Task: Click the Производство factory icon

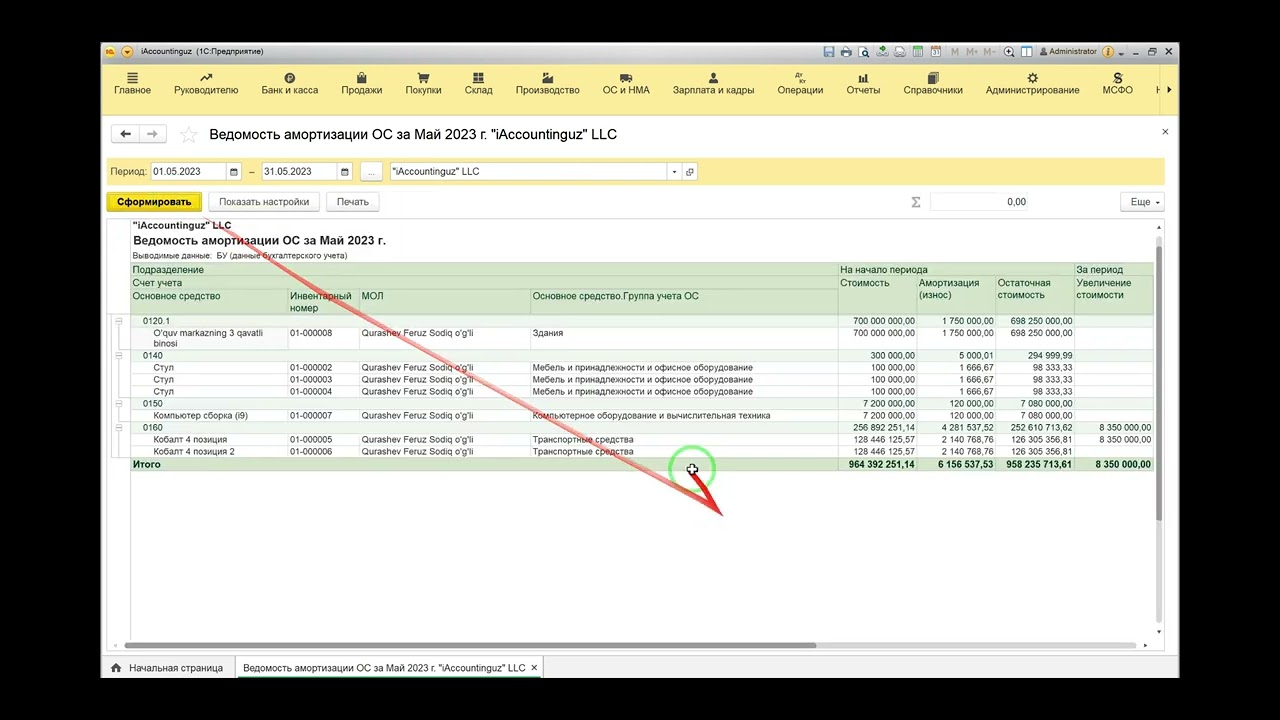Action: [x=548, y=78]
